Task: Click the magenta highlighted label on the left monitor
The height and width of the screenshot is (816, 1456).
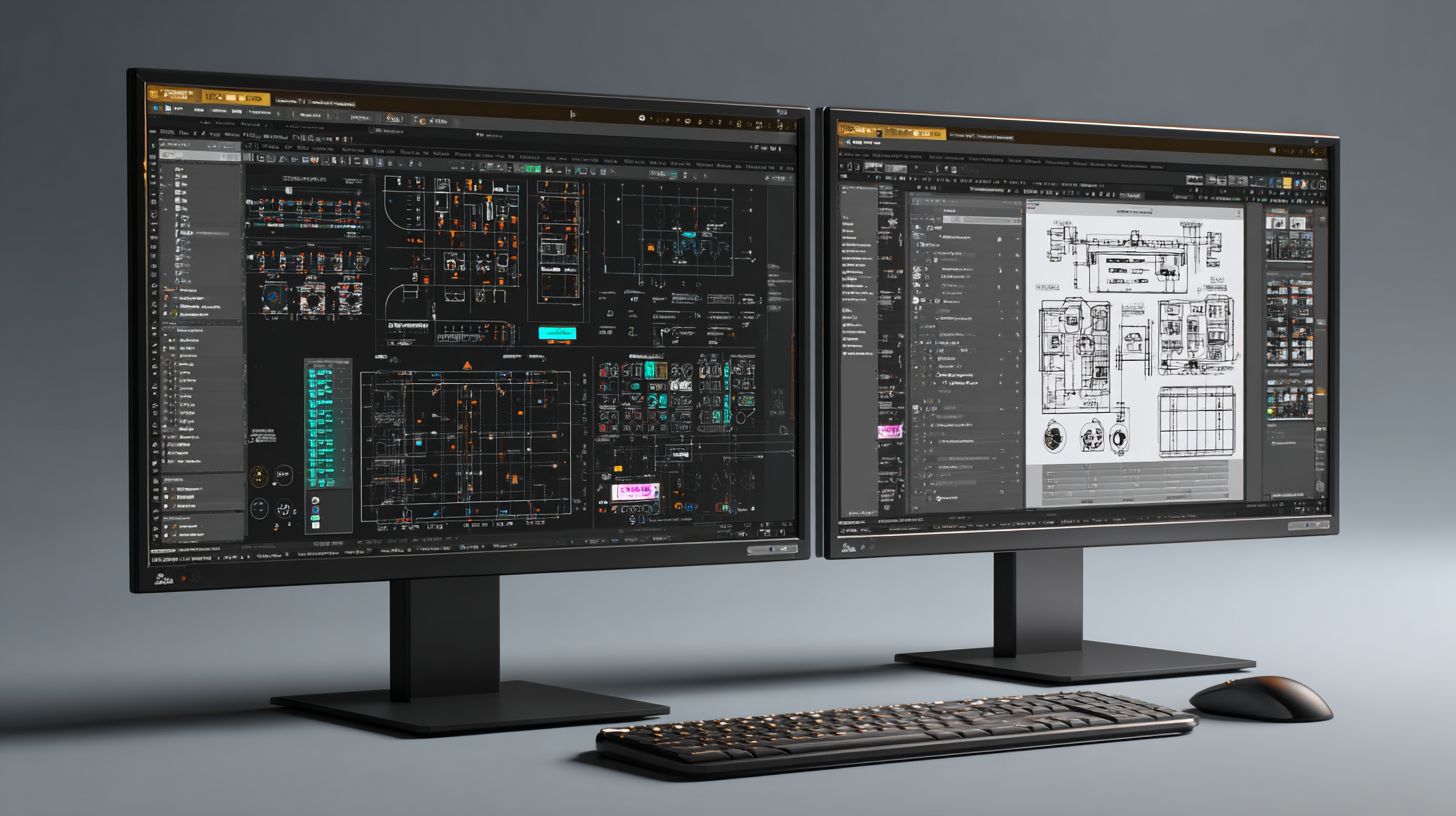Action: point(635,491)
